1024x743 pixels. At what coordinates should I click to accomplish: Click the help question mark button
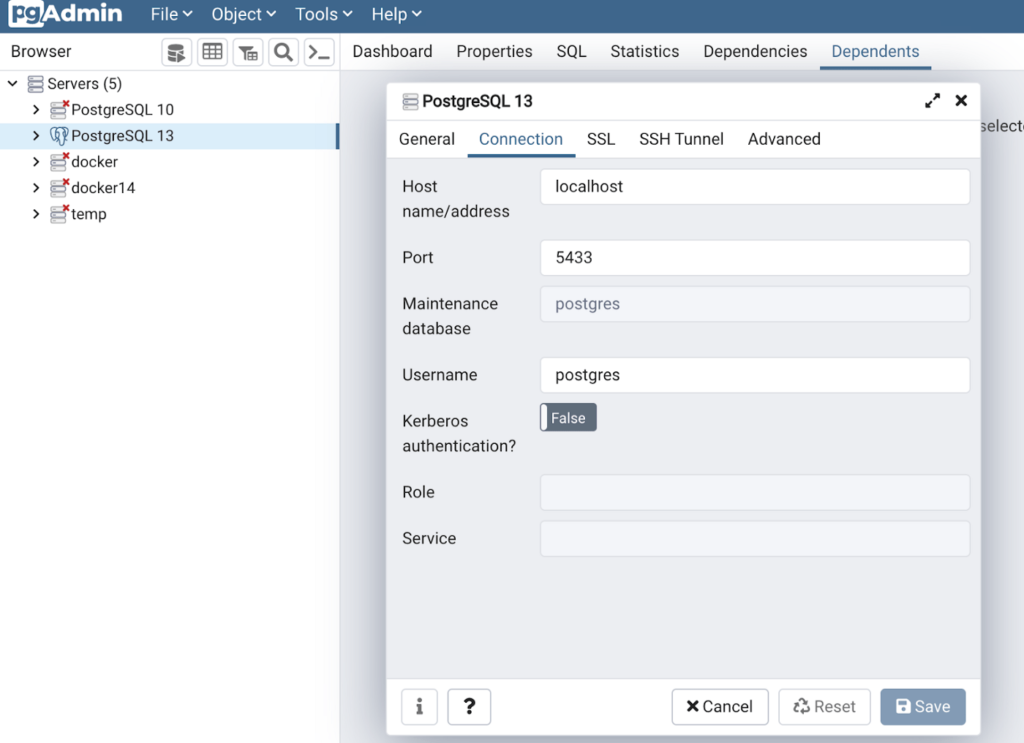tap(469, 706)
